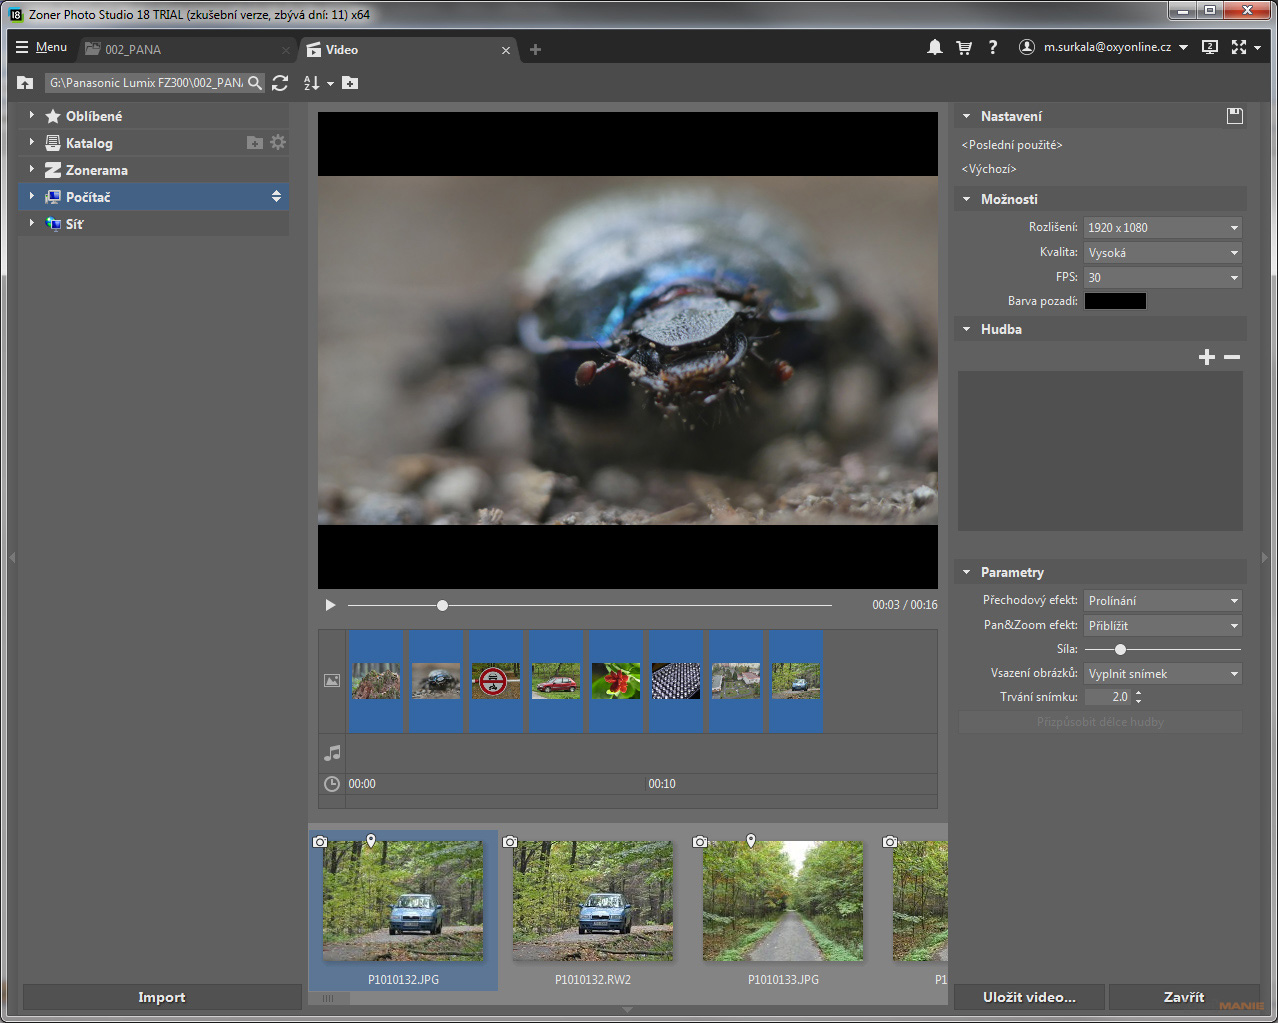Open the shopping cart icon

(964, 48)
